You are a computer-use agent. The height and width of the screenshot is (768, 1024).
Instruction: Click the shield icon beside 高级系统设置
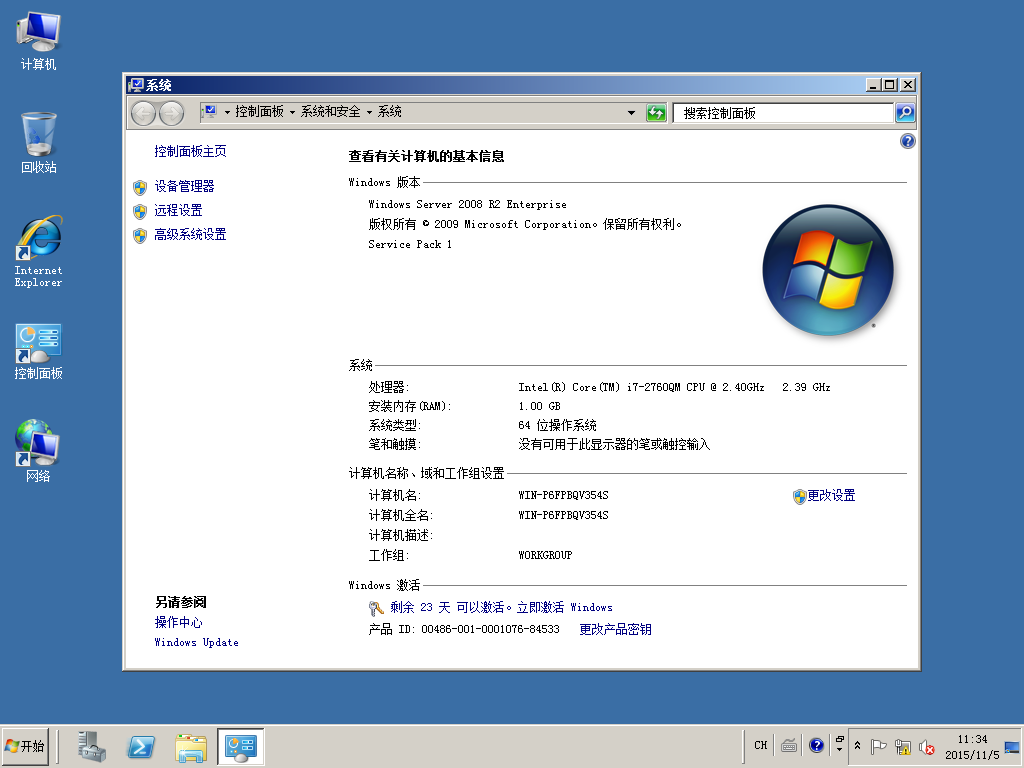point(140,236)
